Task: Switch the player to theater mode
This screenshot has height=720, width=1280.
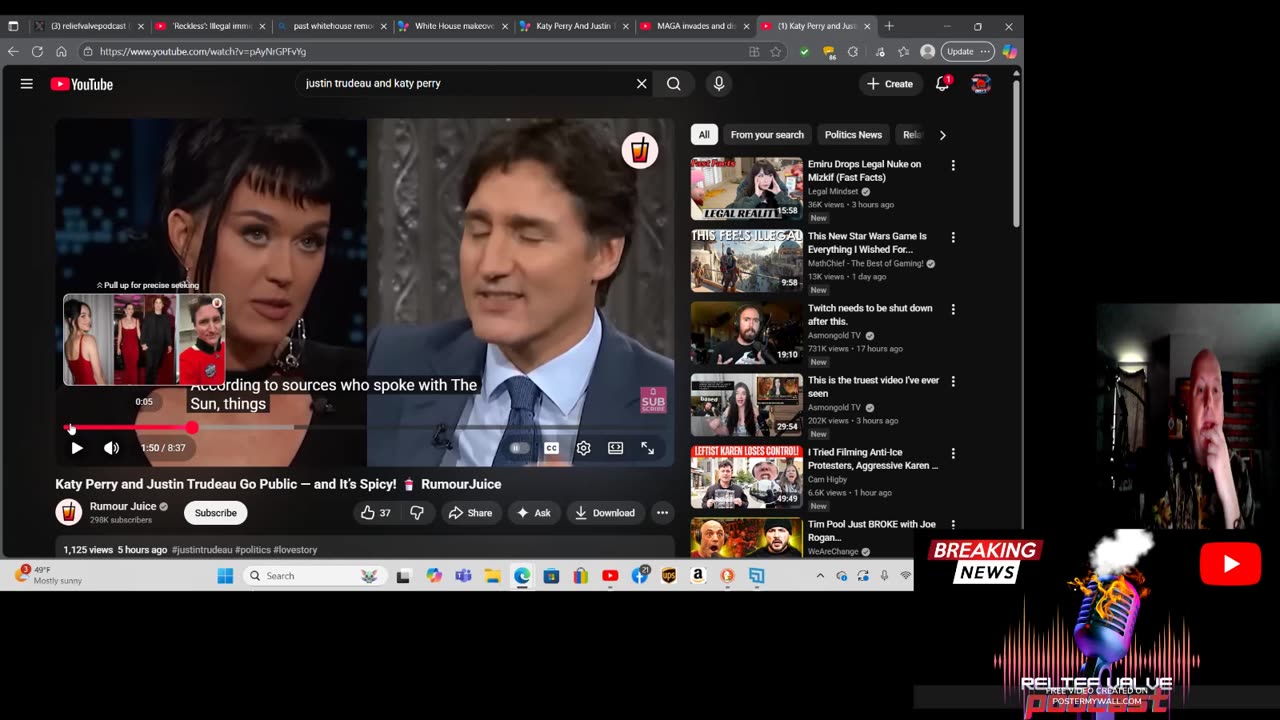Action: (x=615, y=448)
